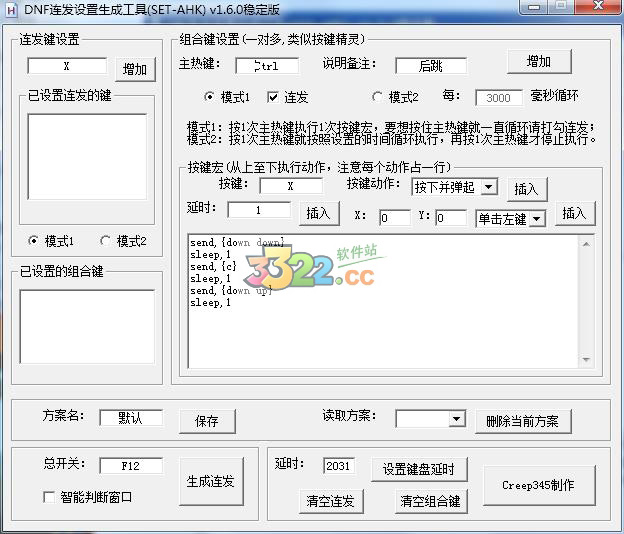The height and width of the screenshot is (534, 624).
Task: Select 模式1 radio in 组合键设置
Action: [x=210, y=97]
